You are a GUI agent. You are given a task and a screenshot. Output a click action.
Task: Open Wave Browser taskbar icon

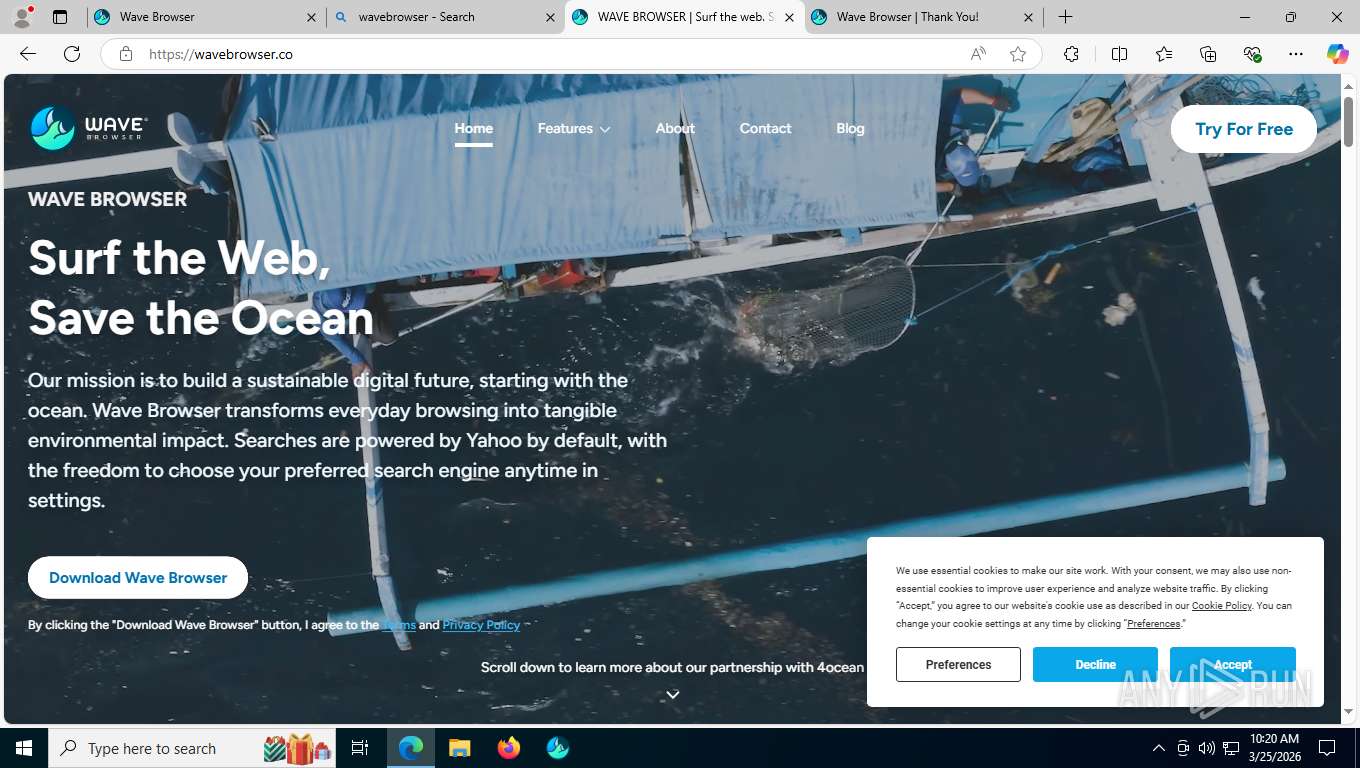click(x=558, y=748)
